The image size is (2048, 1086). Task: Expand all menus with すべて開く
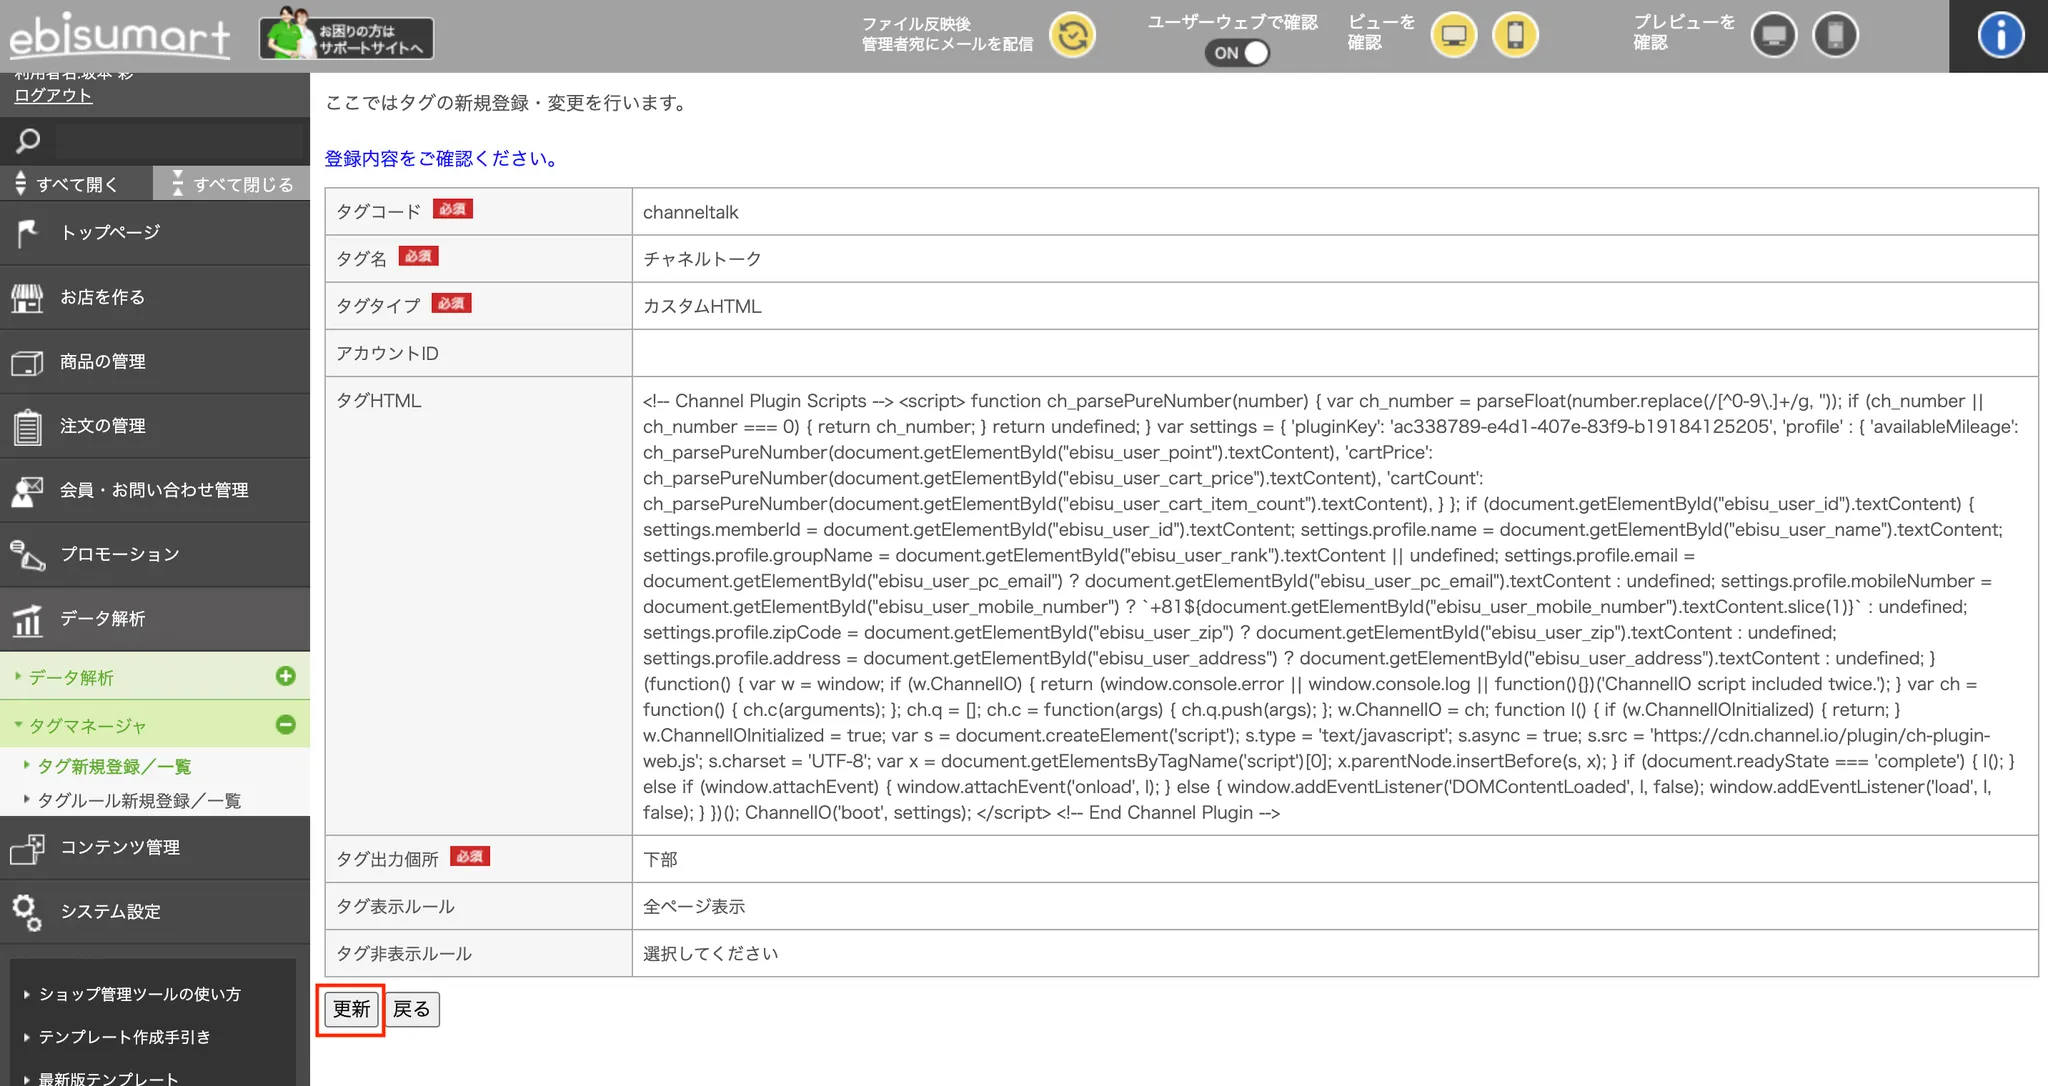[76, 184]
